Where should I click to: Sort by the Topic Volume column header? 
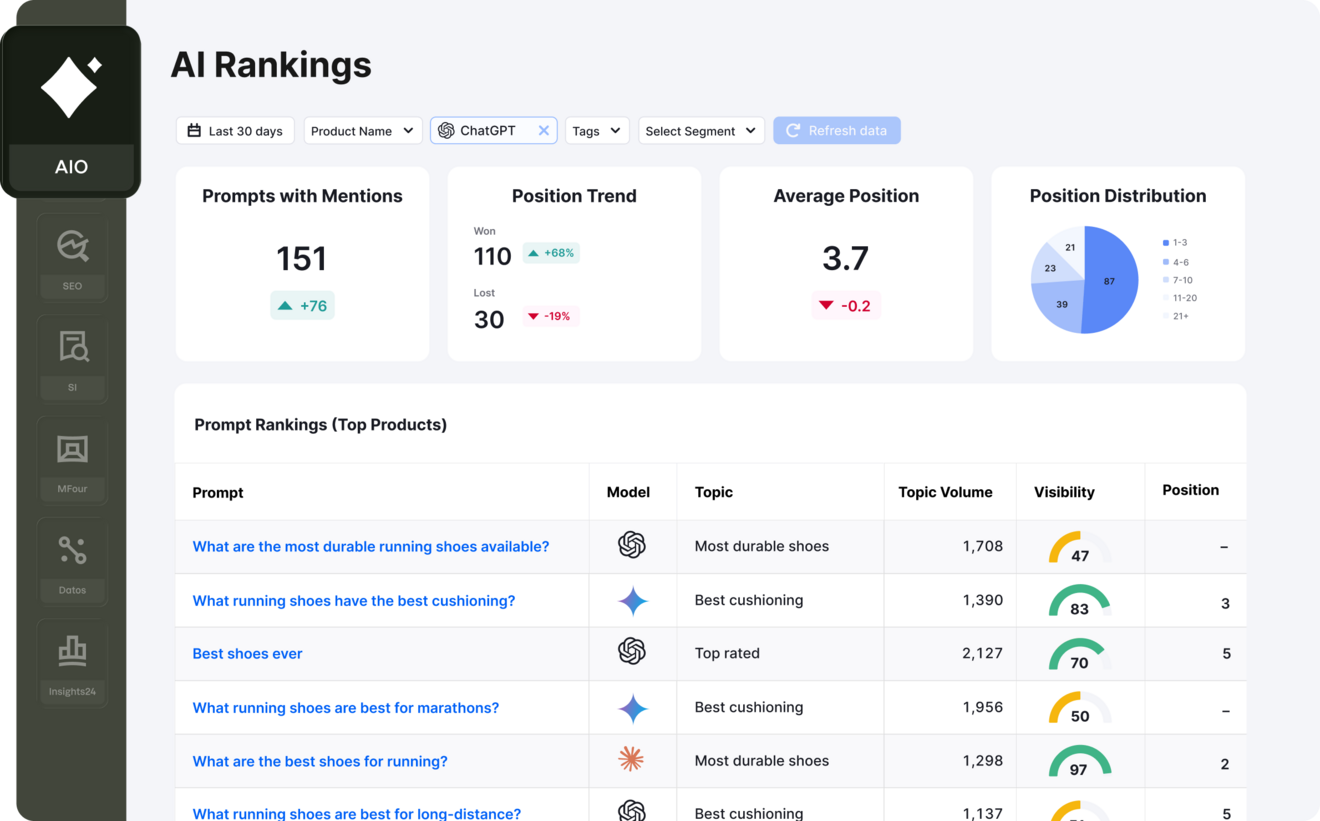pos(945,492)
